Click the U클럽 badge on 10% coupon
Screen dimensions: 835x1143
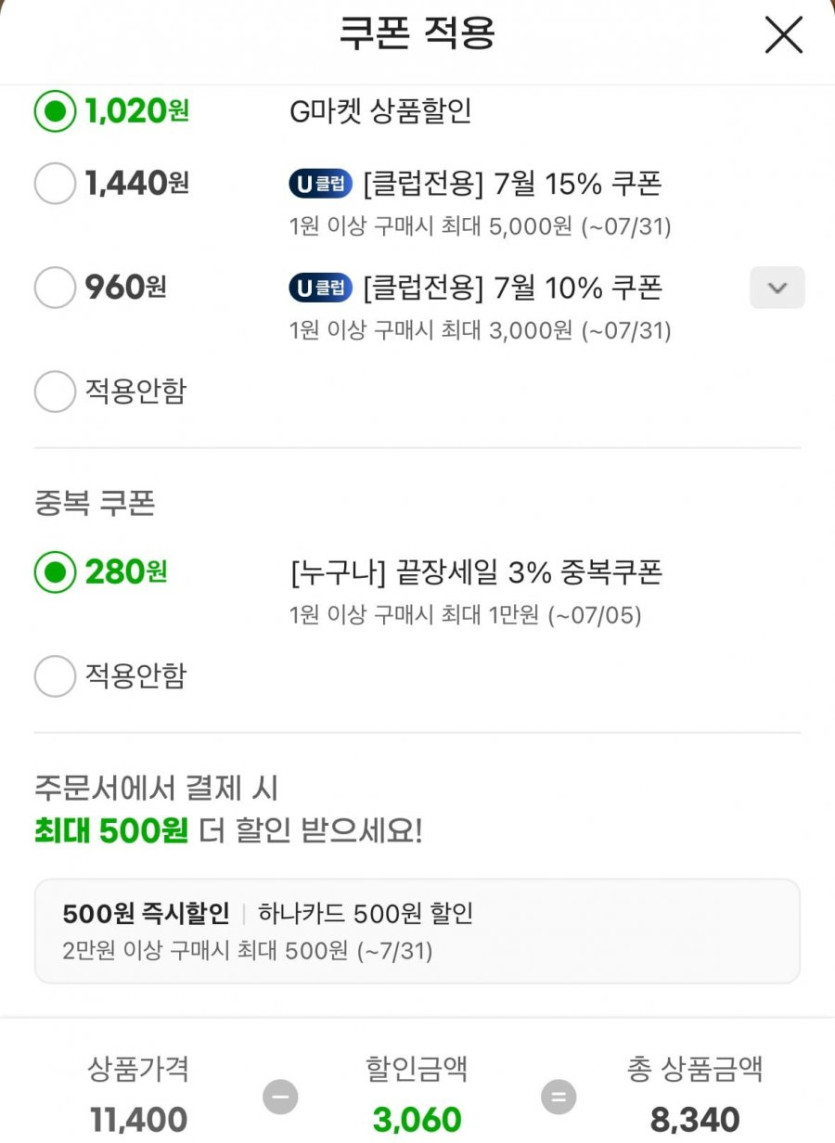321,289
